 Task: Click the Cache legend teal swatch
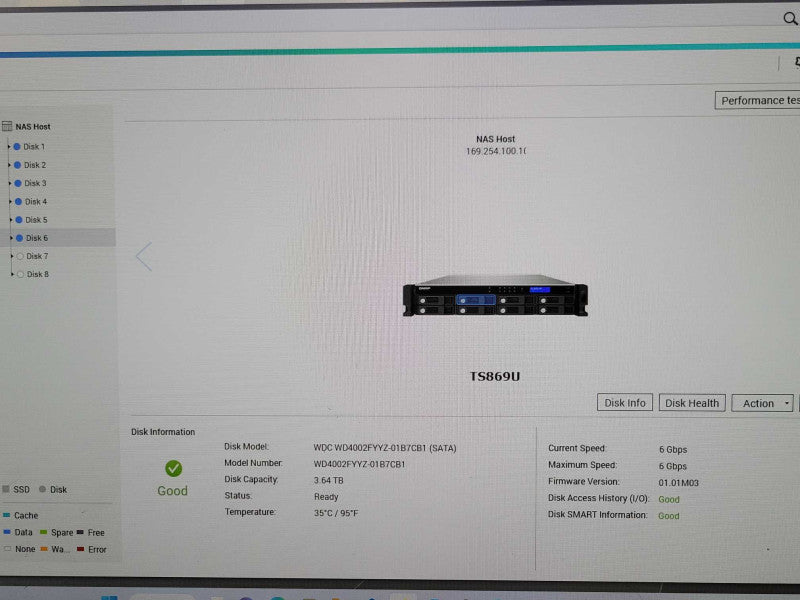point(7,515)
